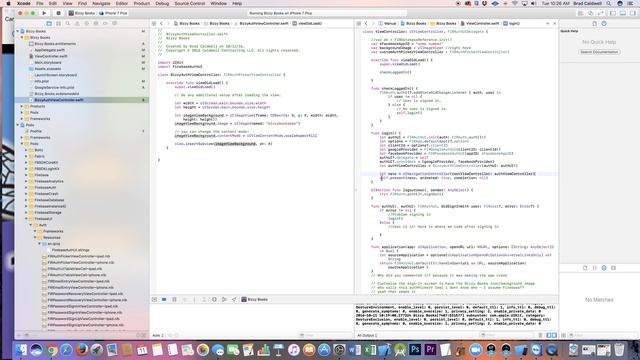Go back in the left editor jump bar
Image resolution: width=640 pixels, height=360 pixels.
[x=161, y=24]
